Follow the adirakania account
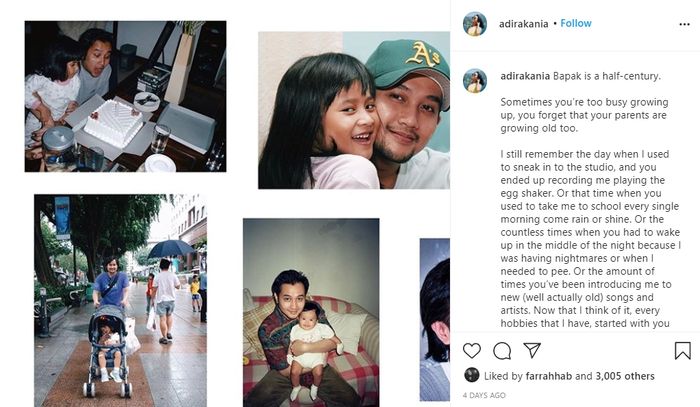700x407 pixels. 576,23
